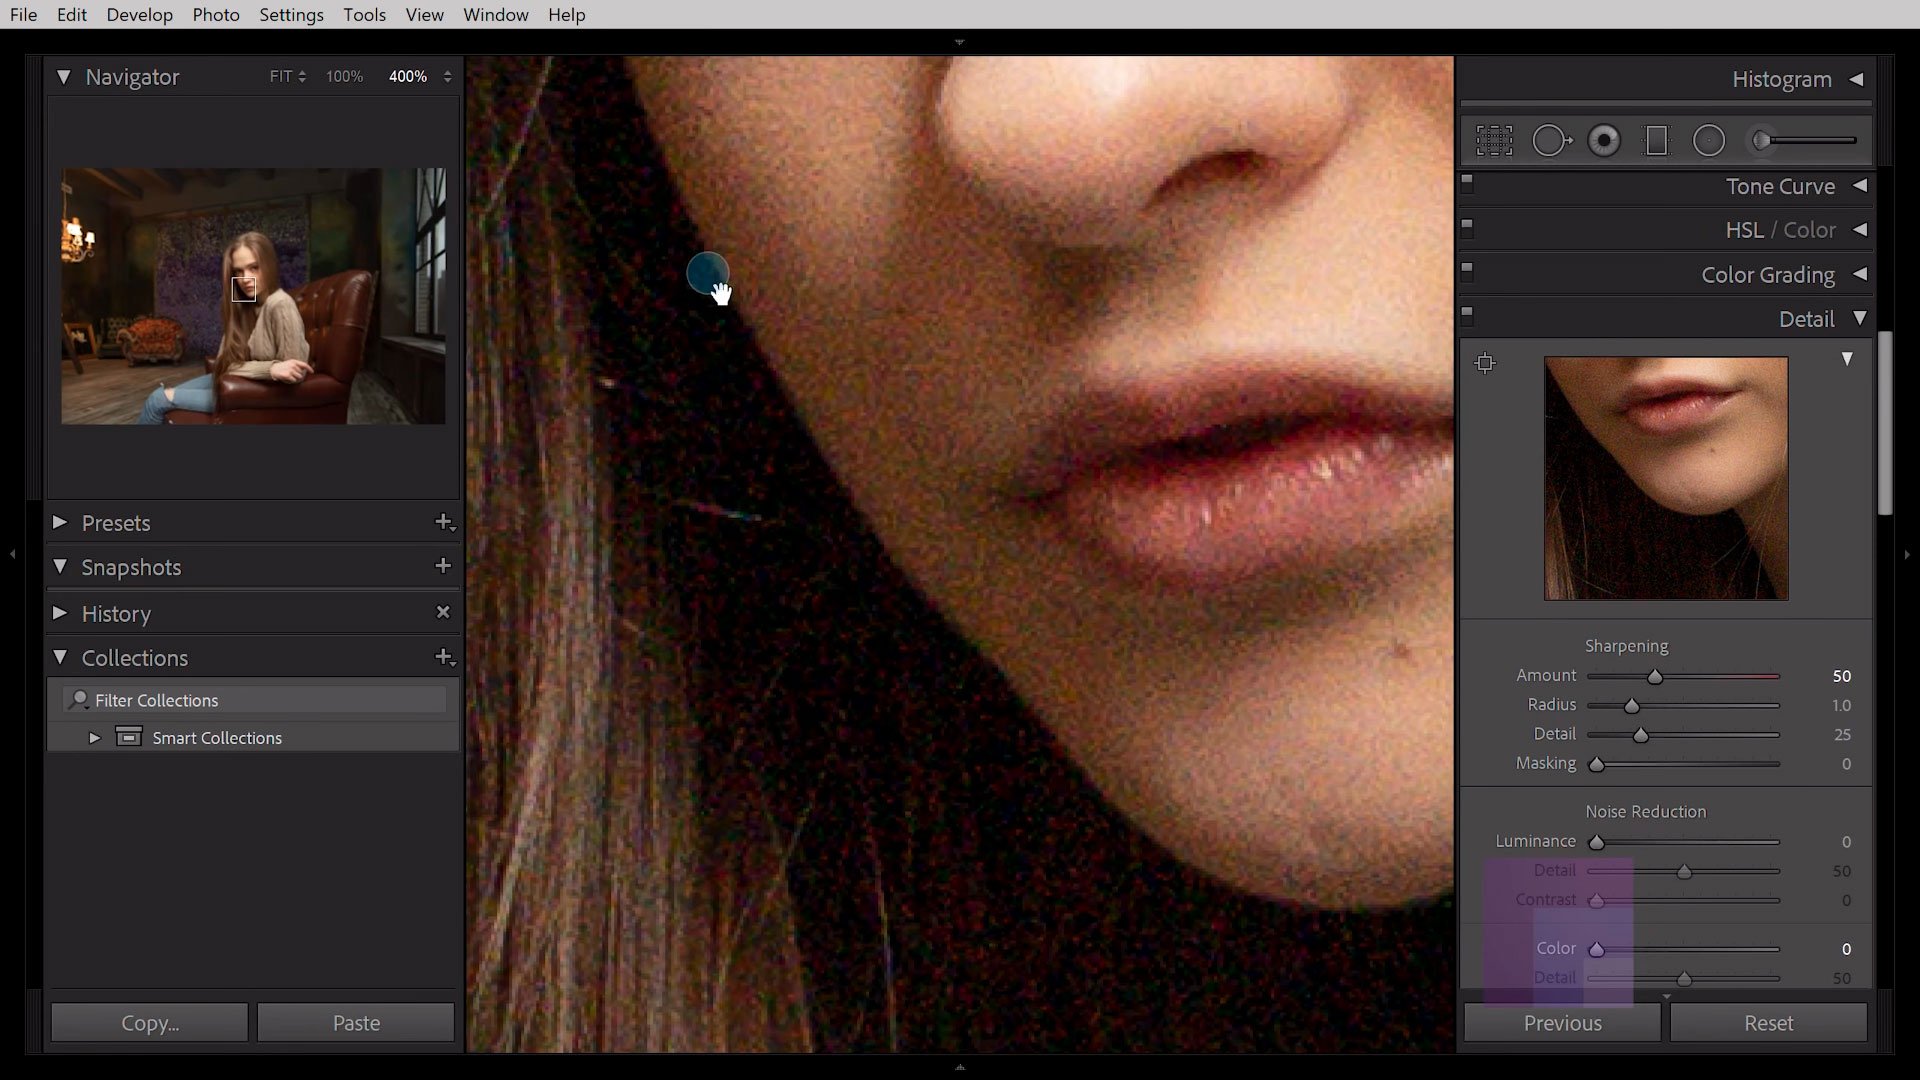This screenshot has width=1920, height=1080.
Task: Click the Histogram panel collapse arrow
Action: click(x=1861, y=79)
